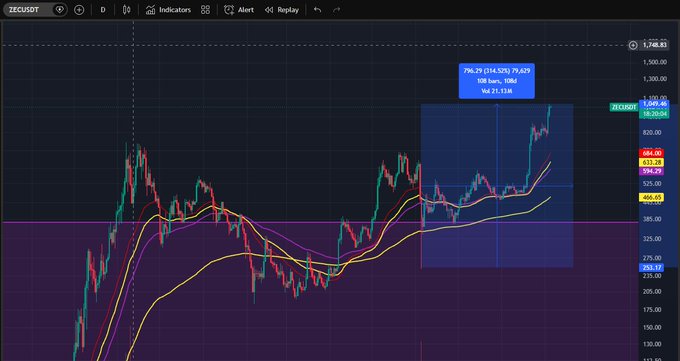The width and height of the screenshot is (680, 361).
Task: Click the plus icon next to 1,748.83
Action: coord(633,45)
